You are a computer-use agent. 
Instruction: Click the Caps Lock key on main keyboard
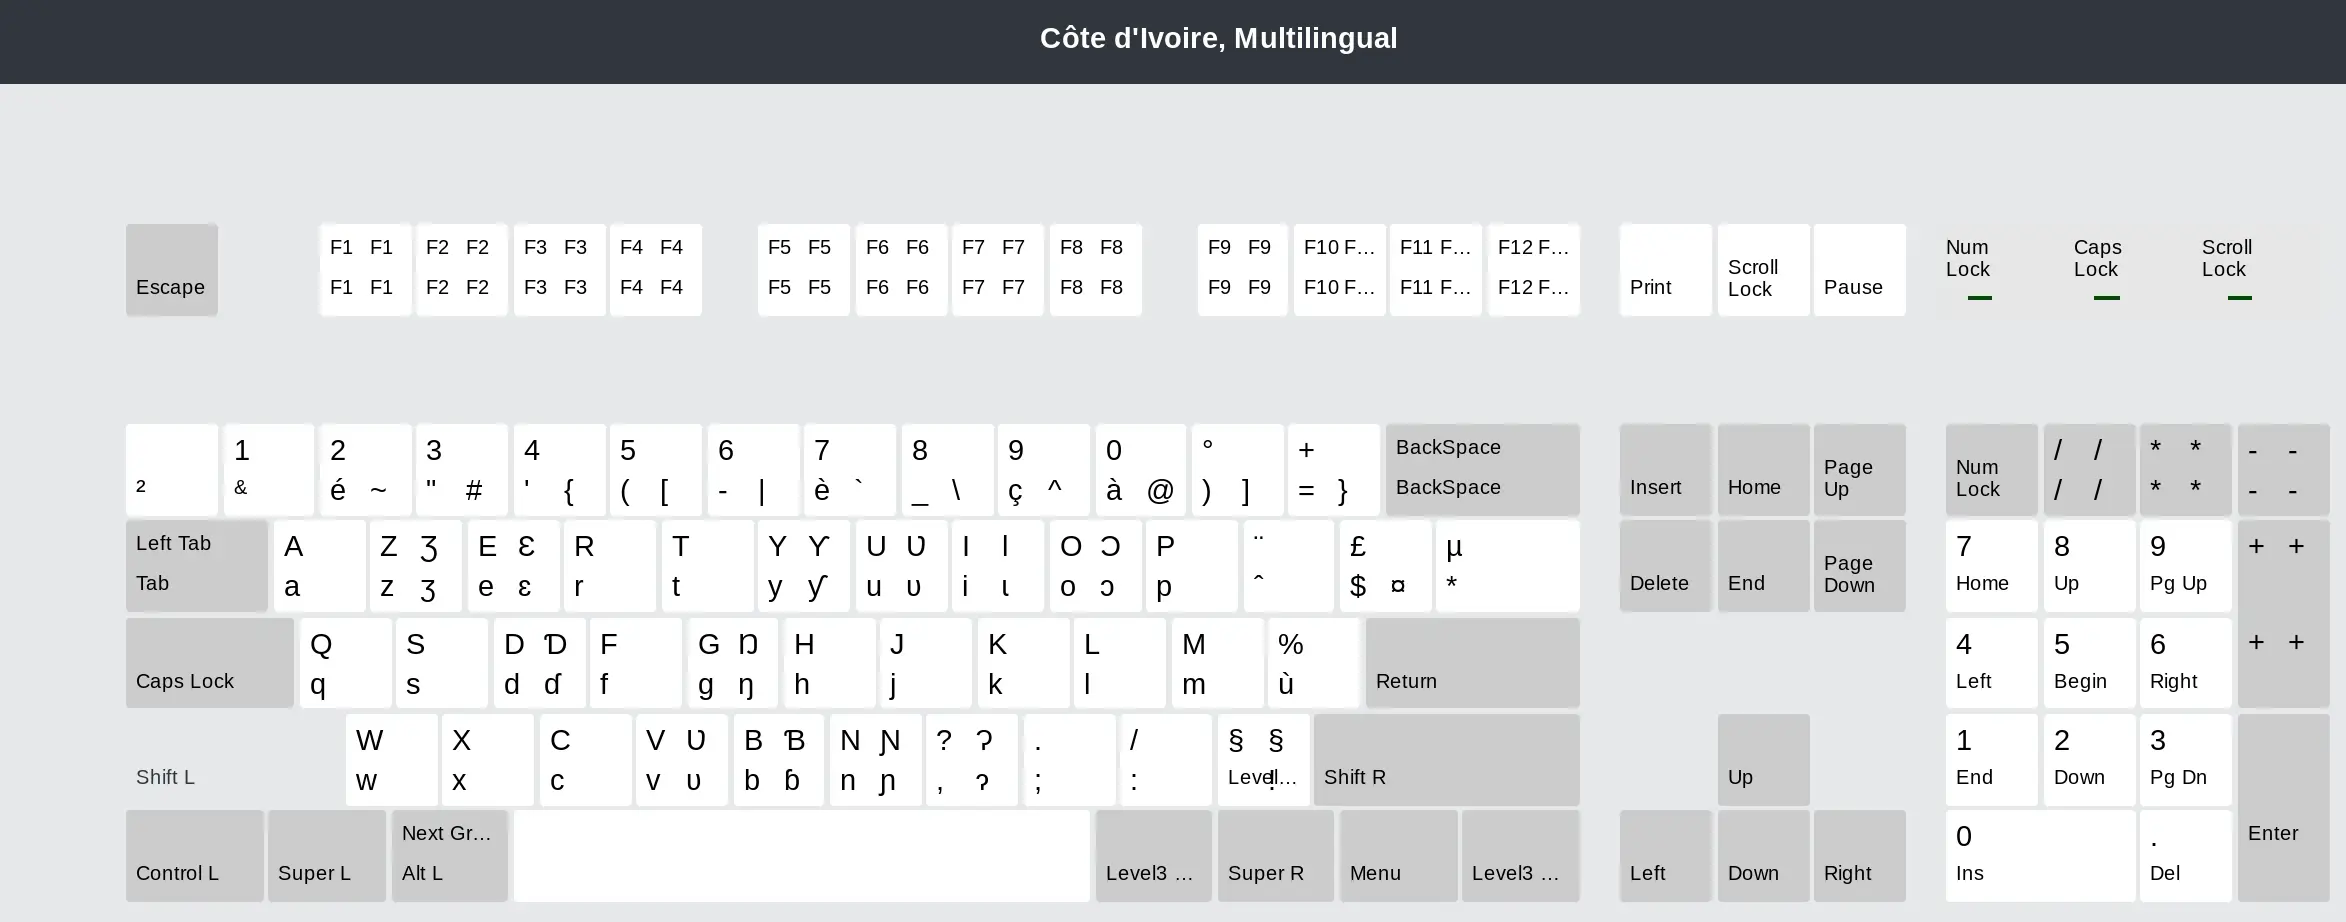210,663
